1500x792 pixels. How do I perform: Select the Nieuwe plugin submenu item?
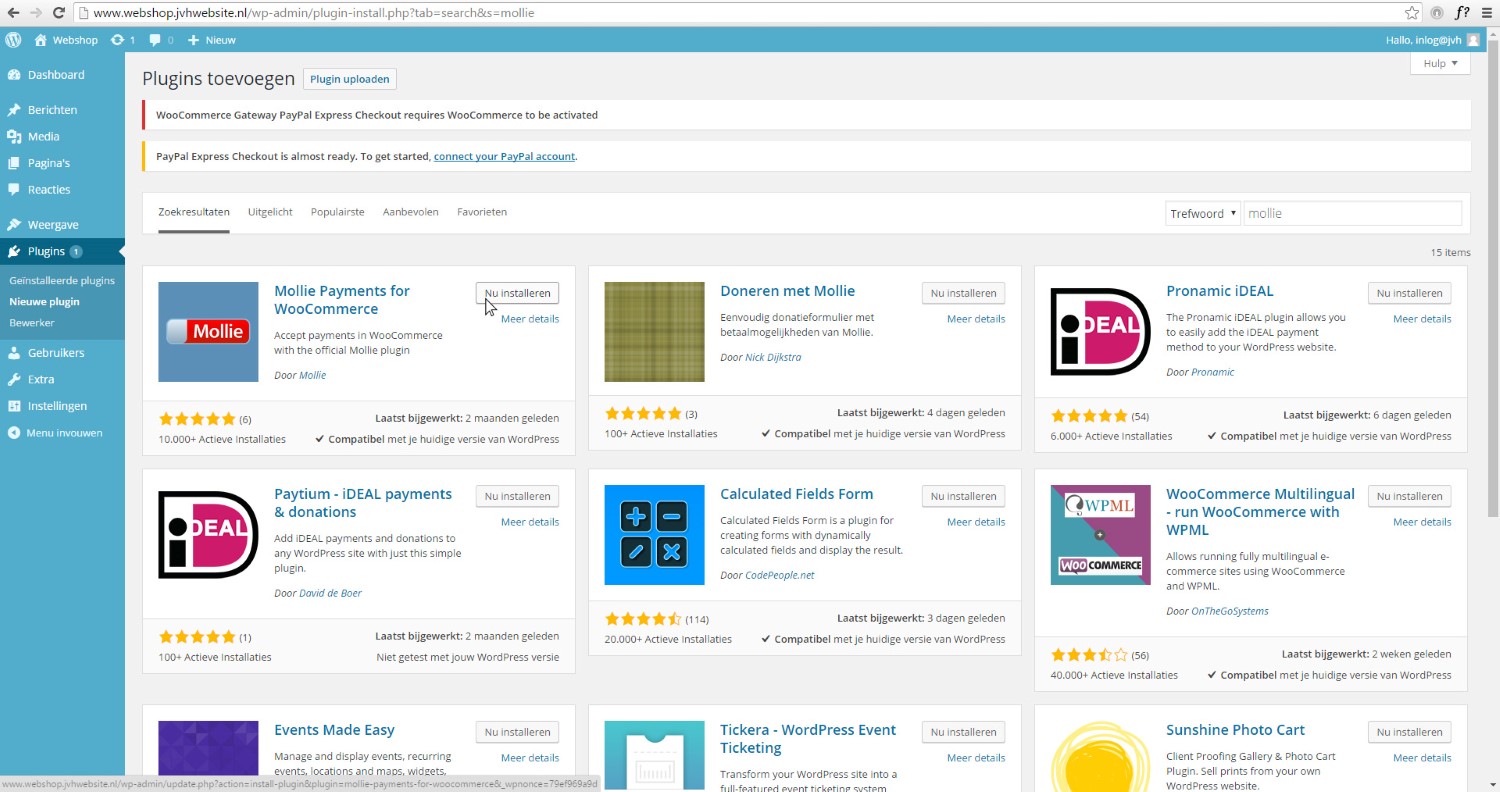[x=44, y=302]
